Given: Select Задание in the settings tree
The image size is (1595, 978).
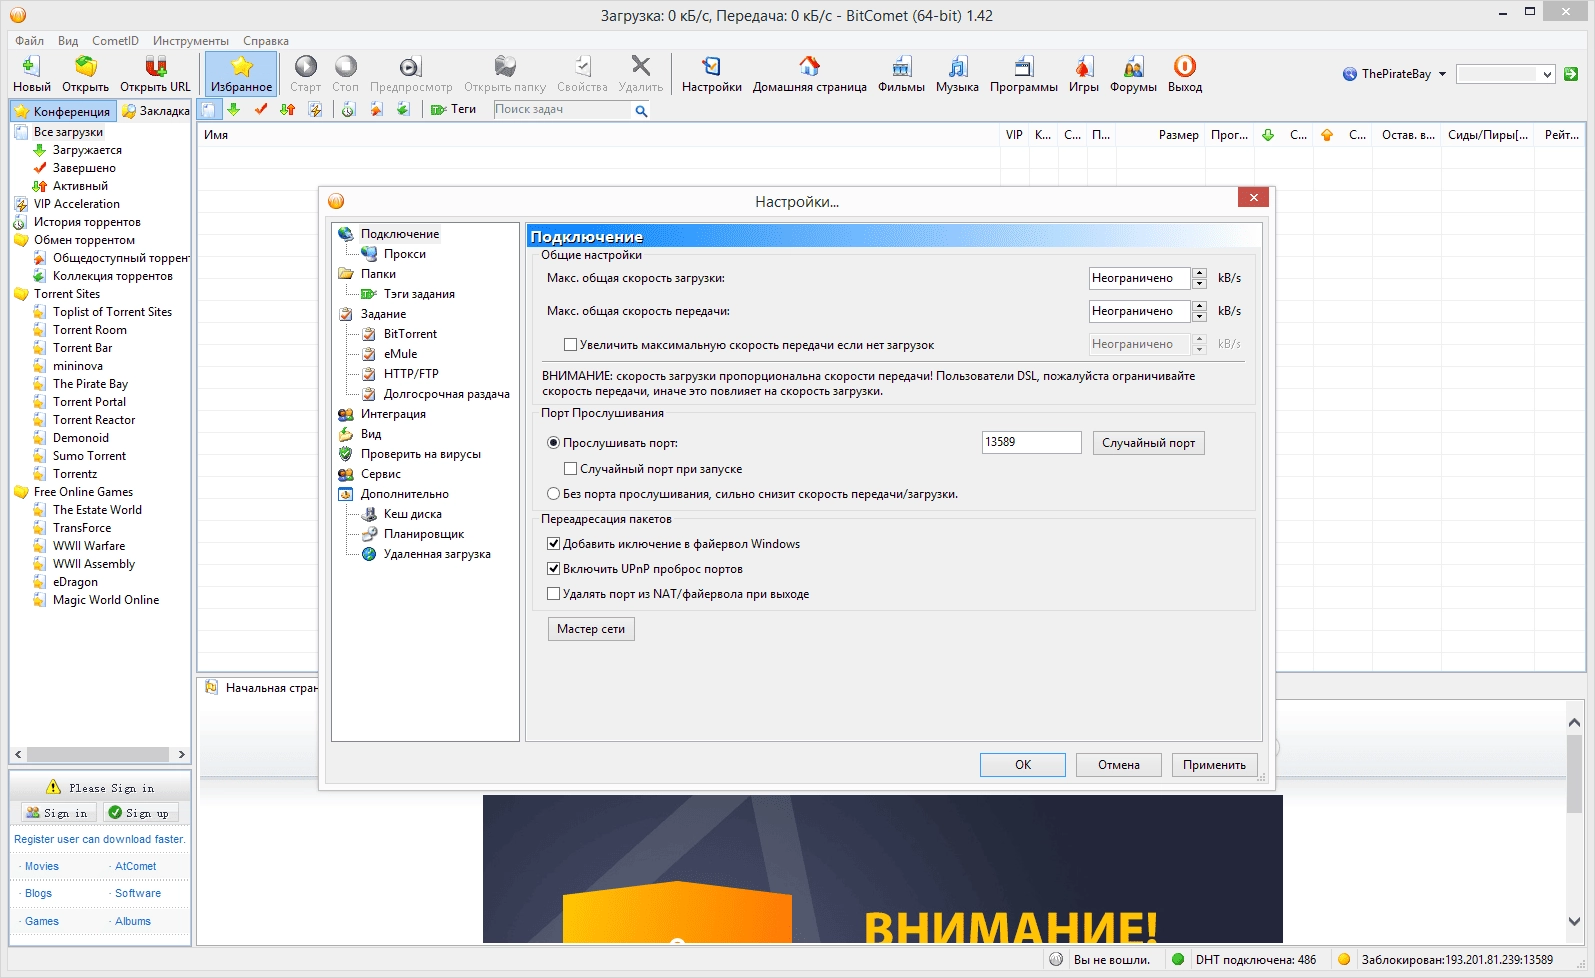Looking at the screenshot, I should pyautogui.click(x=383, y=314).
